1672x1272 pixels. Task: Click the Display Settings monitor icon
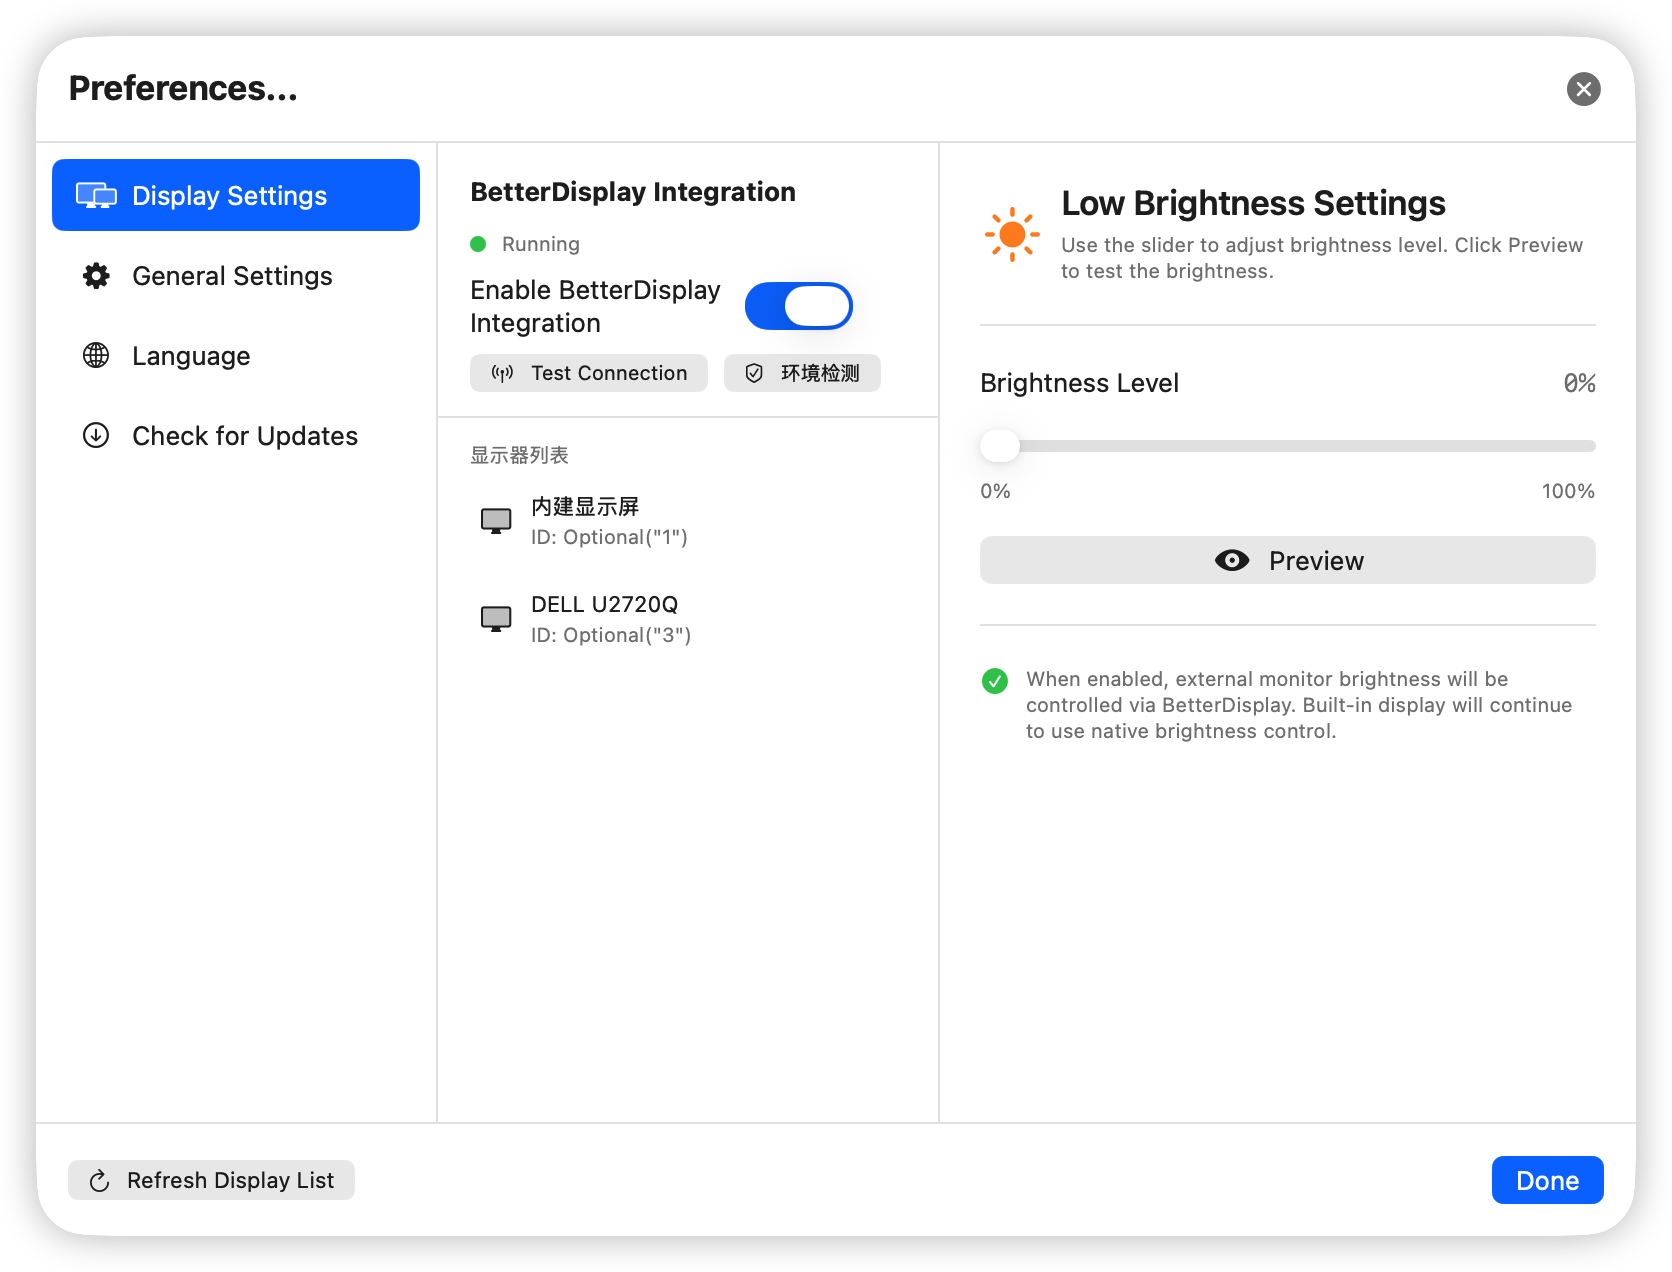95,195
